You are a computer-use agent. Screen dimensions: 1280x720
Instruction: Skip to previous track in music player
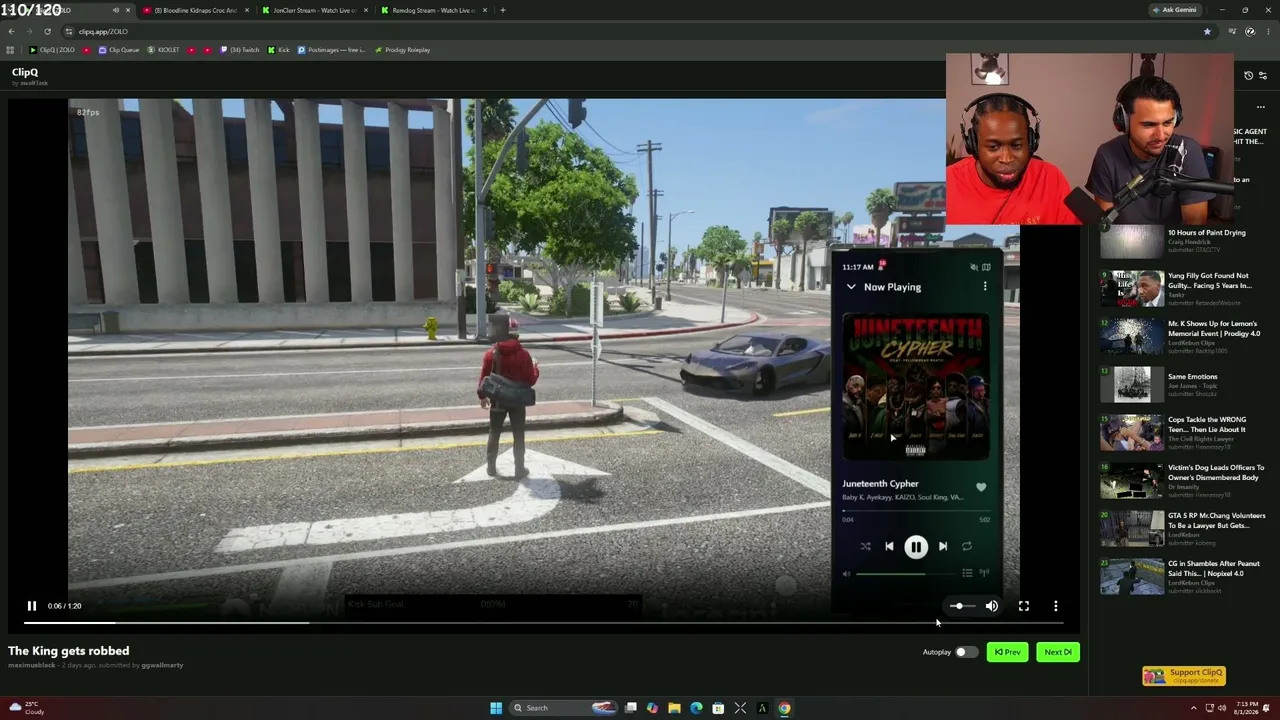(x=889, y=547)
